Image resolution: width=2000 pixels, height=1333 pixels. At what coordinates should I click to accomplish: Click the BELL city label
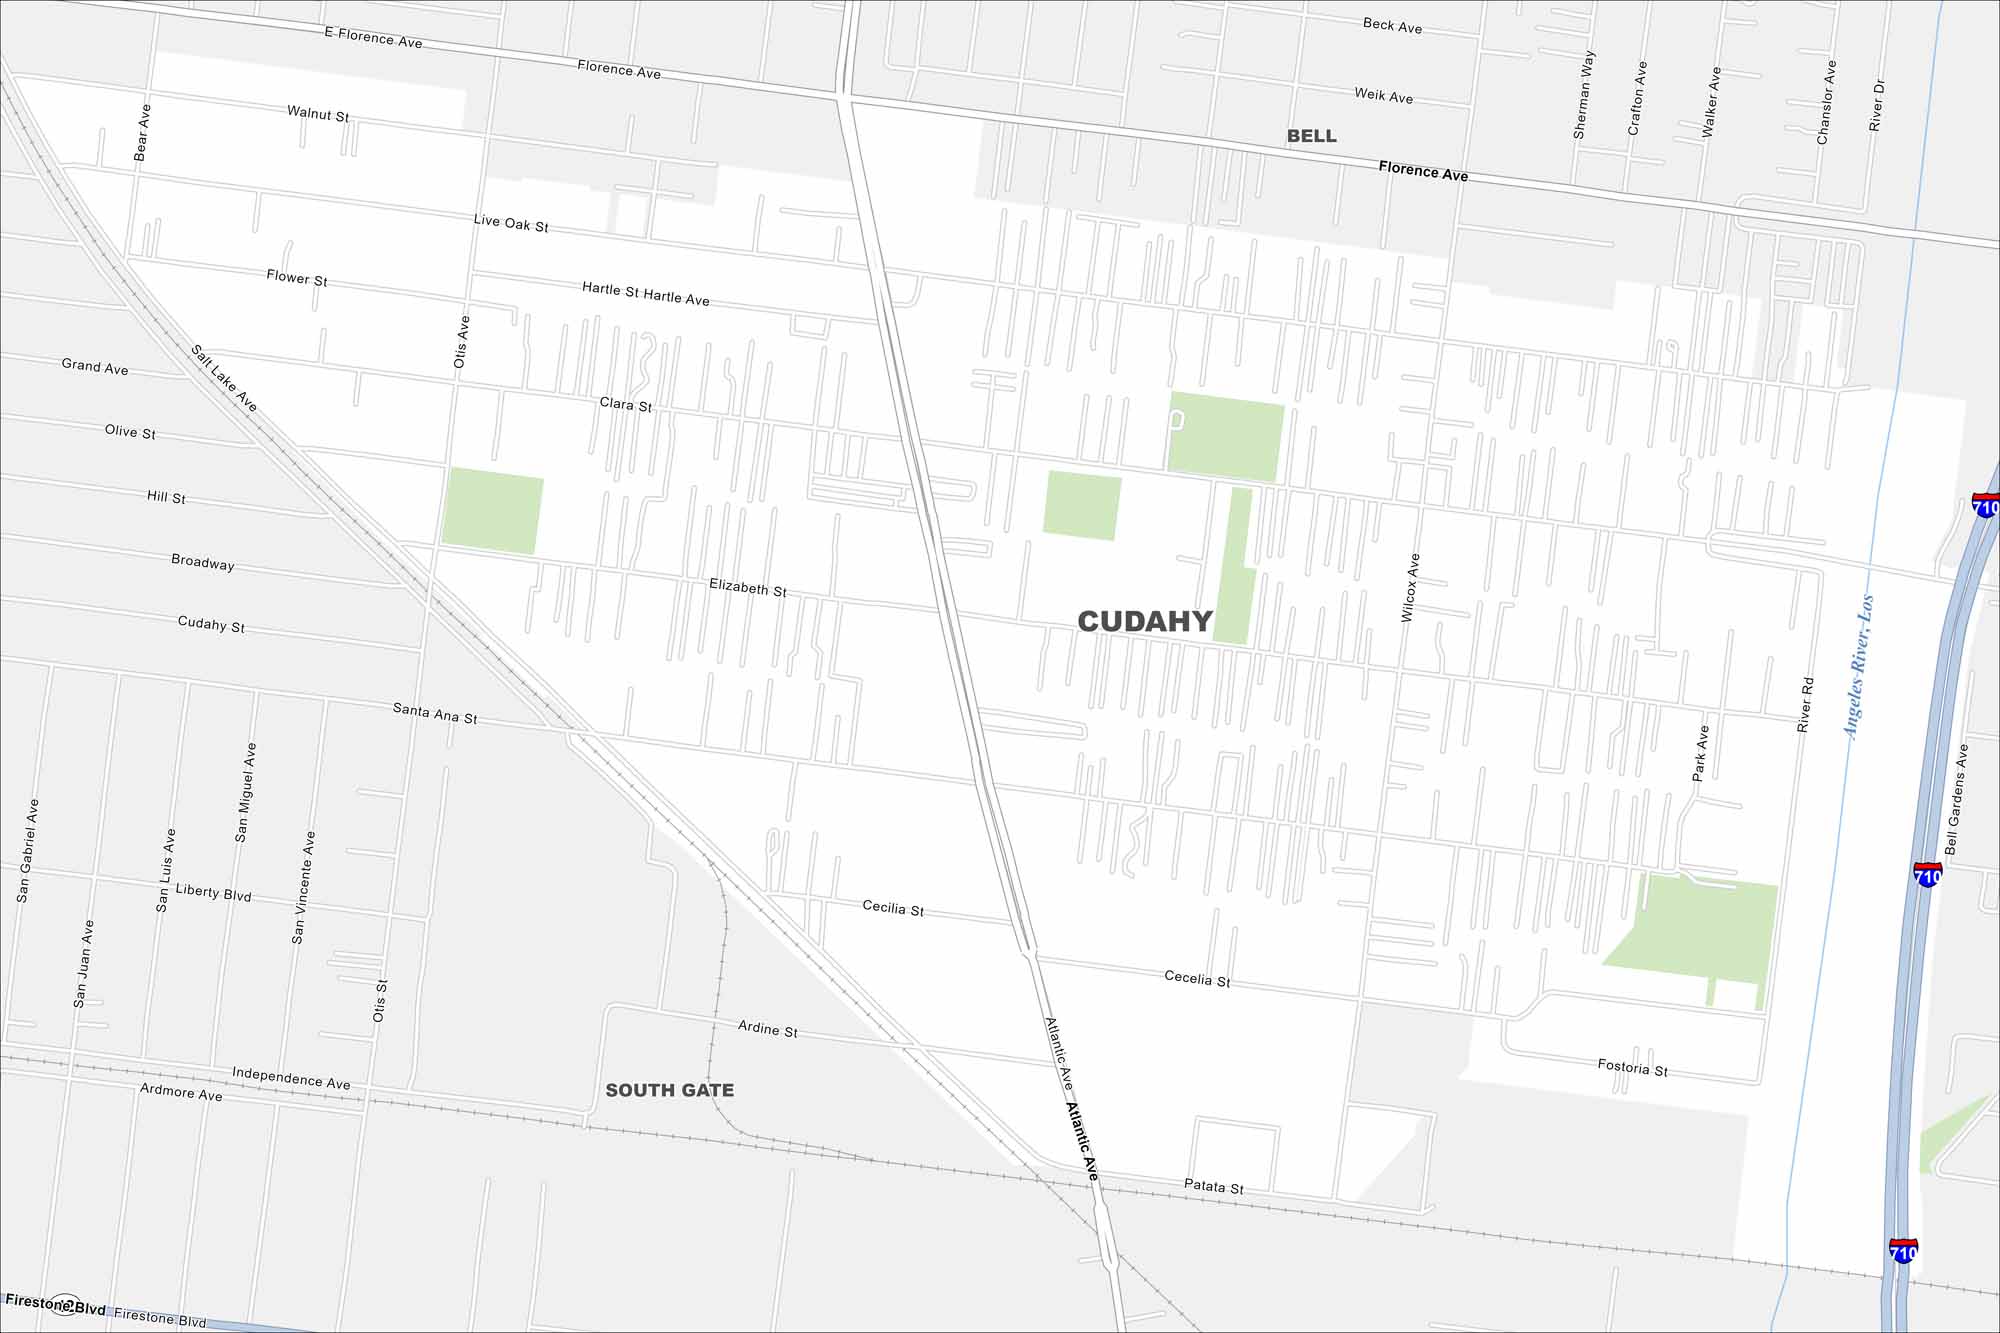(x=1311, y=136)
